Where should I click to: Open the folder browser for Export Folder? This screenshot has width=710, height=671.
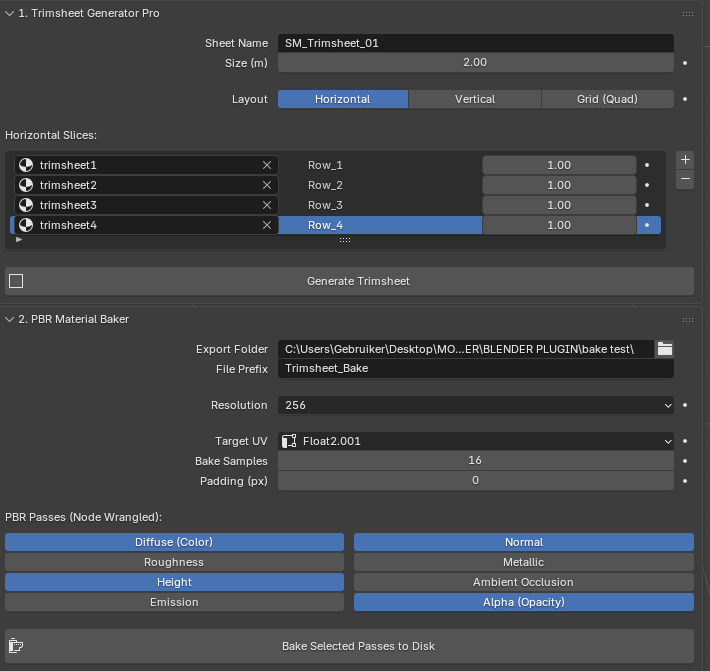click(x=665, y=349)
